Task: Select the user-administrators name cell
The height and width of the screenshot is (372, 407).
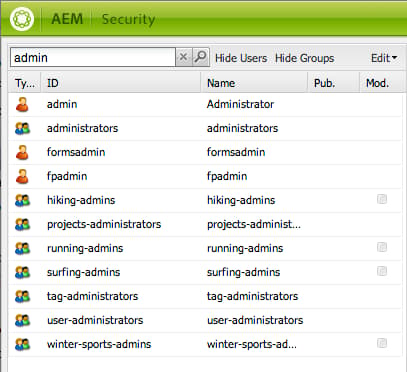Action: tap(255, 320)
